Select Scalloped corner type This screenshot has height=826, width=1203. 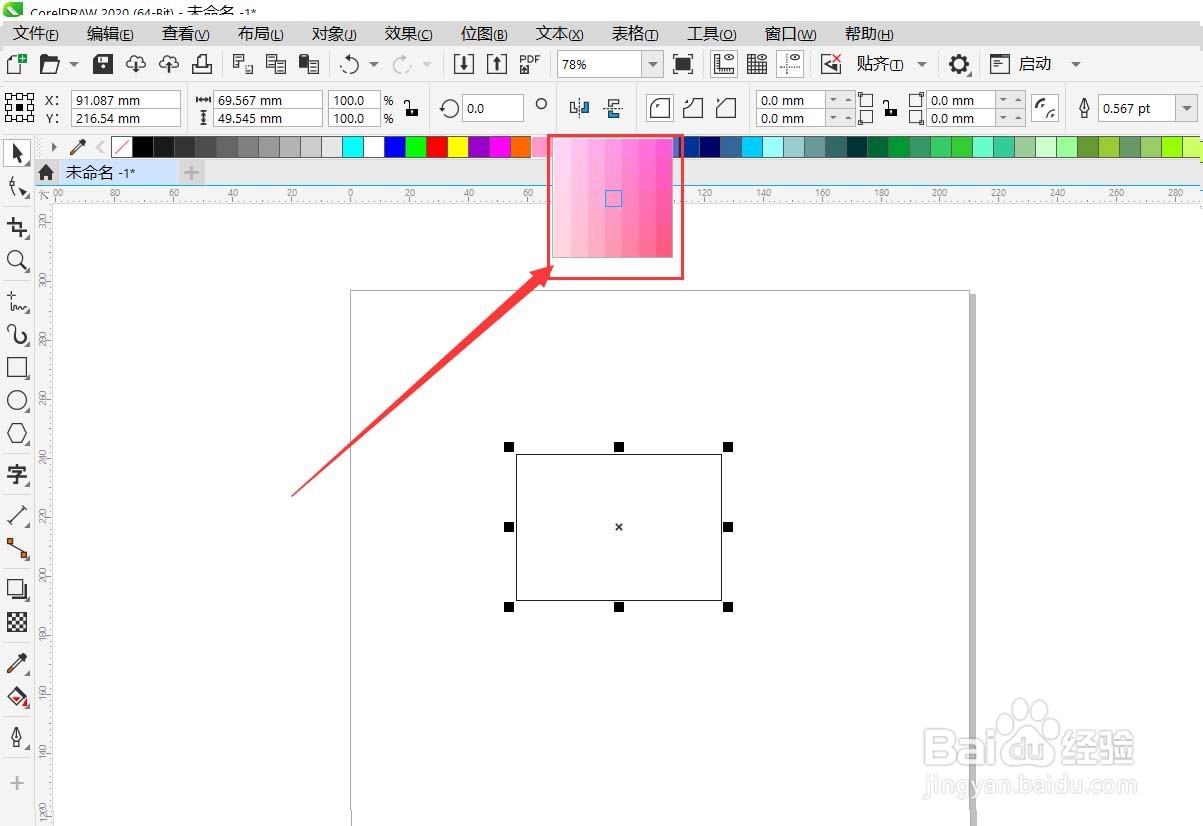pyautogui.click(x=693, y=108)
